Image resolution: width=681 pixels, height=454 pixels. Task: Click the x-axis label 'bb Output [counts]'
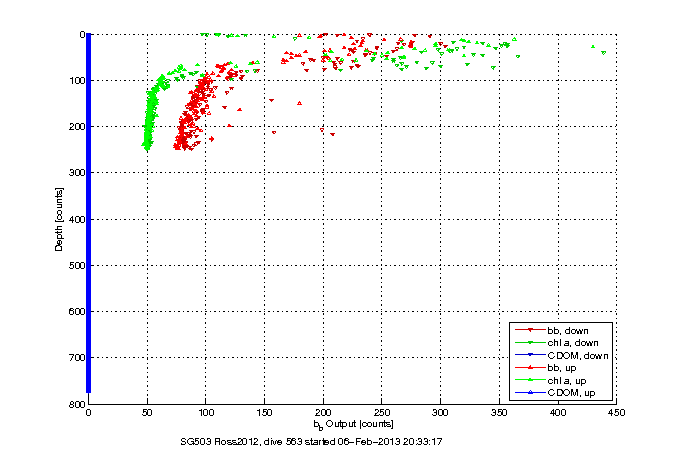(353, 424)
